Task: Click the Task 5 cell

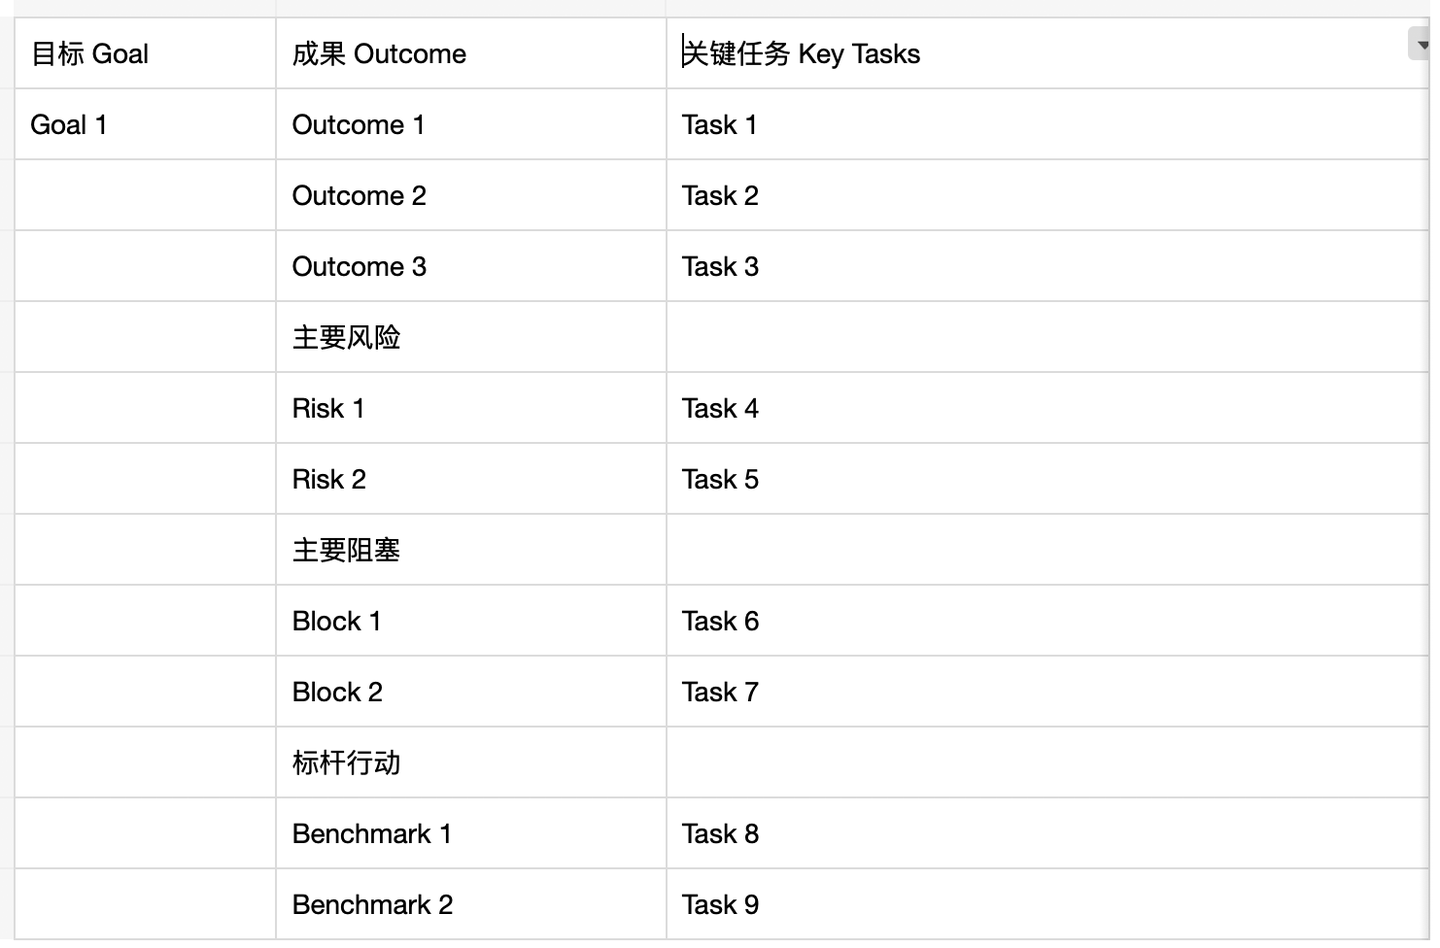Action: [1047, 479]
